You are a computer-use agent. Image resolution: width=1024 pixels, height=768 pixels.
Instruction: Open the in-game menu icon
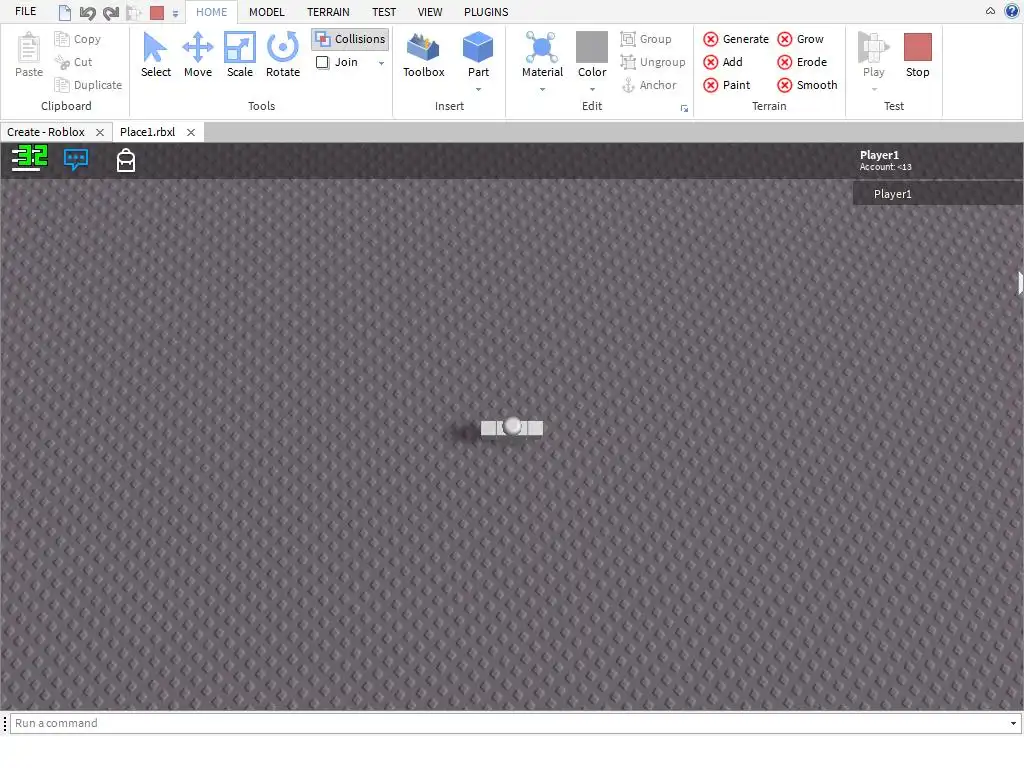coord(29,159)
